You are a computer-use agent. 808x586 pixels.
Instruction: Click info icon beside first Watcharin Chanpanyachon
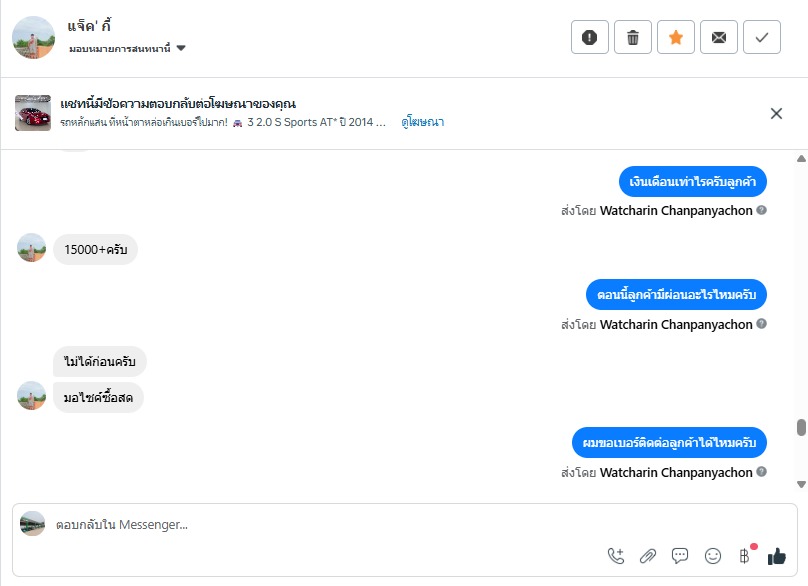[762, 211]
